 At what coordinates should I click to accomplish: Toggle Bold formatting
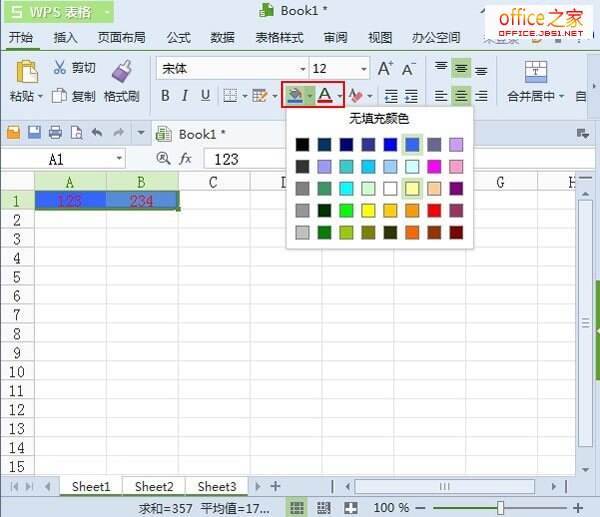(165, 96)
